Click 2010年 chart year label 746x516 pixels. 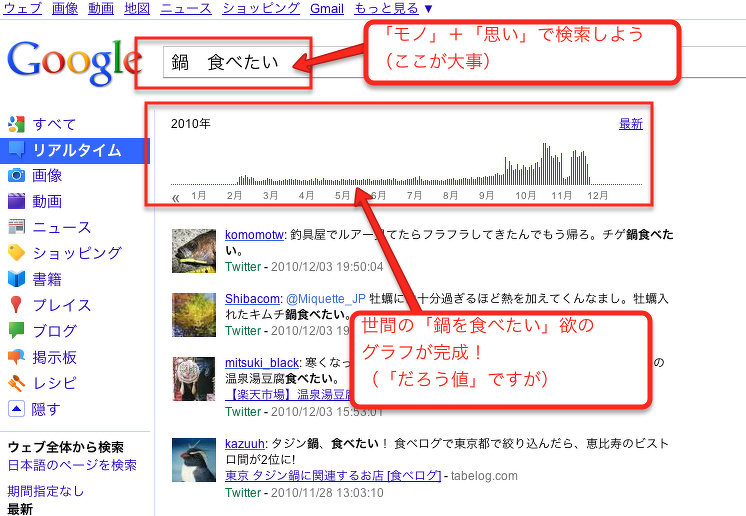coord(191,124)
